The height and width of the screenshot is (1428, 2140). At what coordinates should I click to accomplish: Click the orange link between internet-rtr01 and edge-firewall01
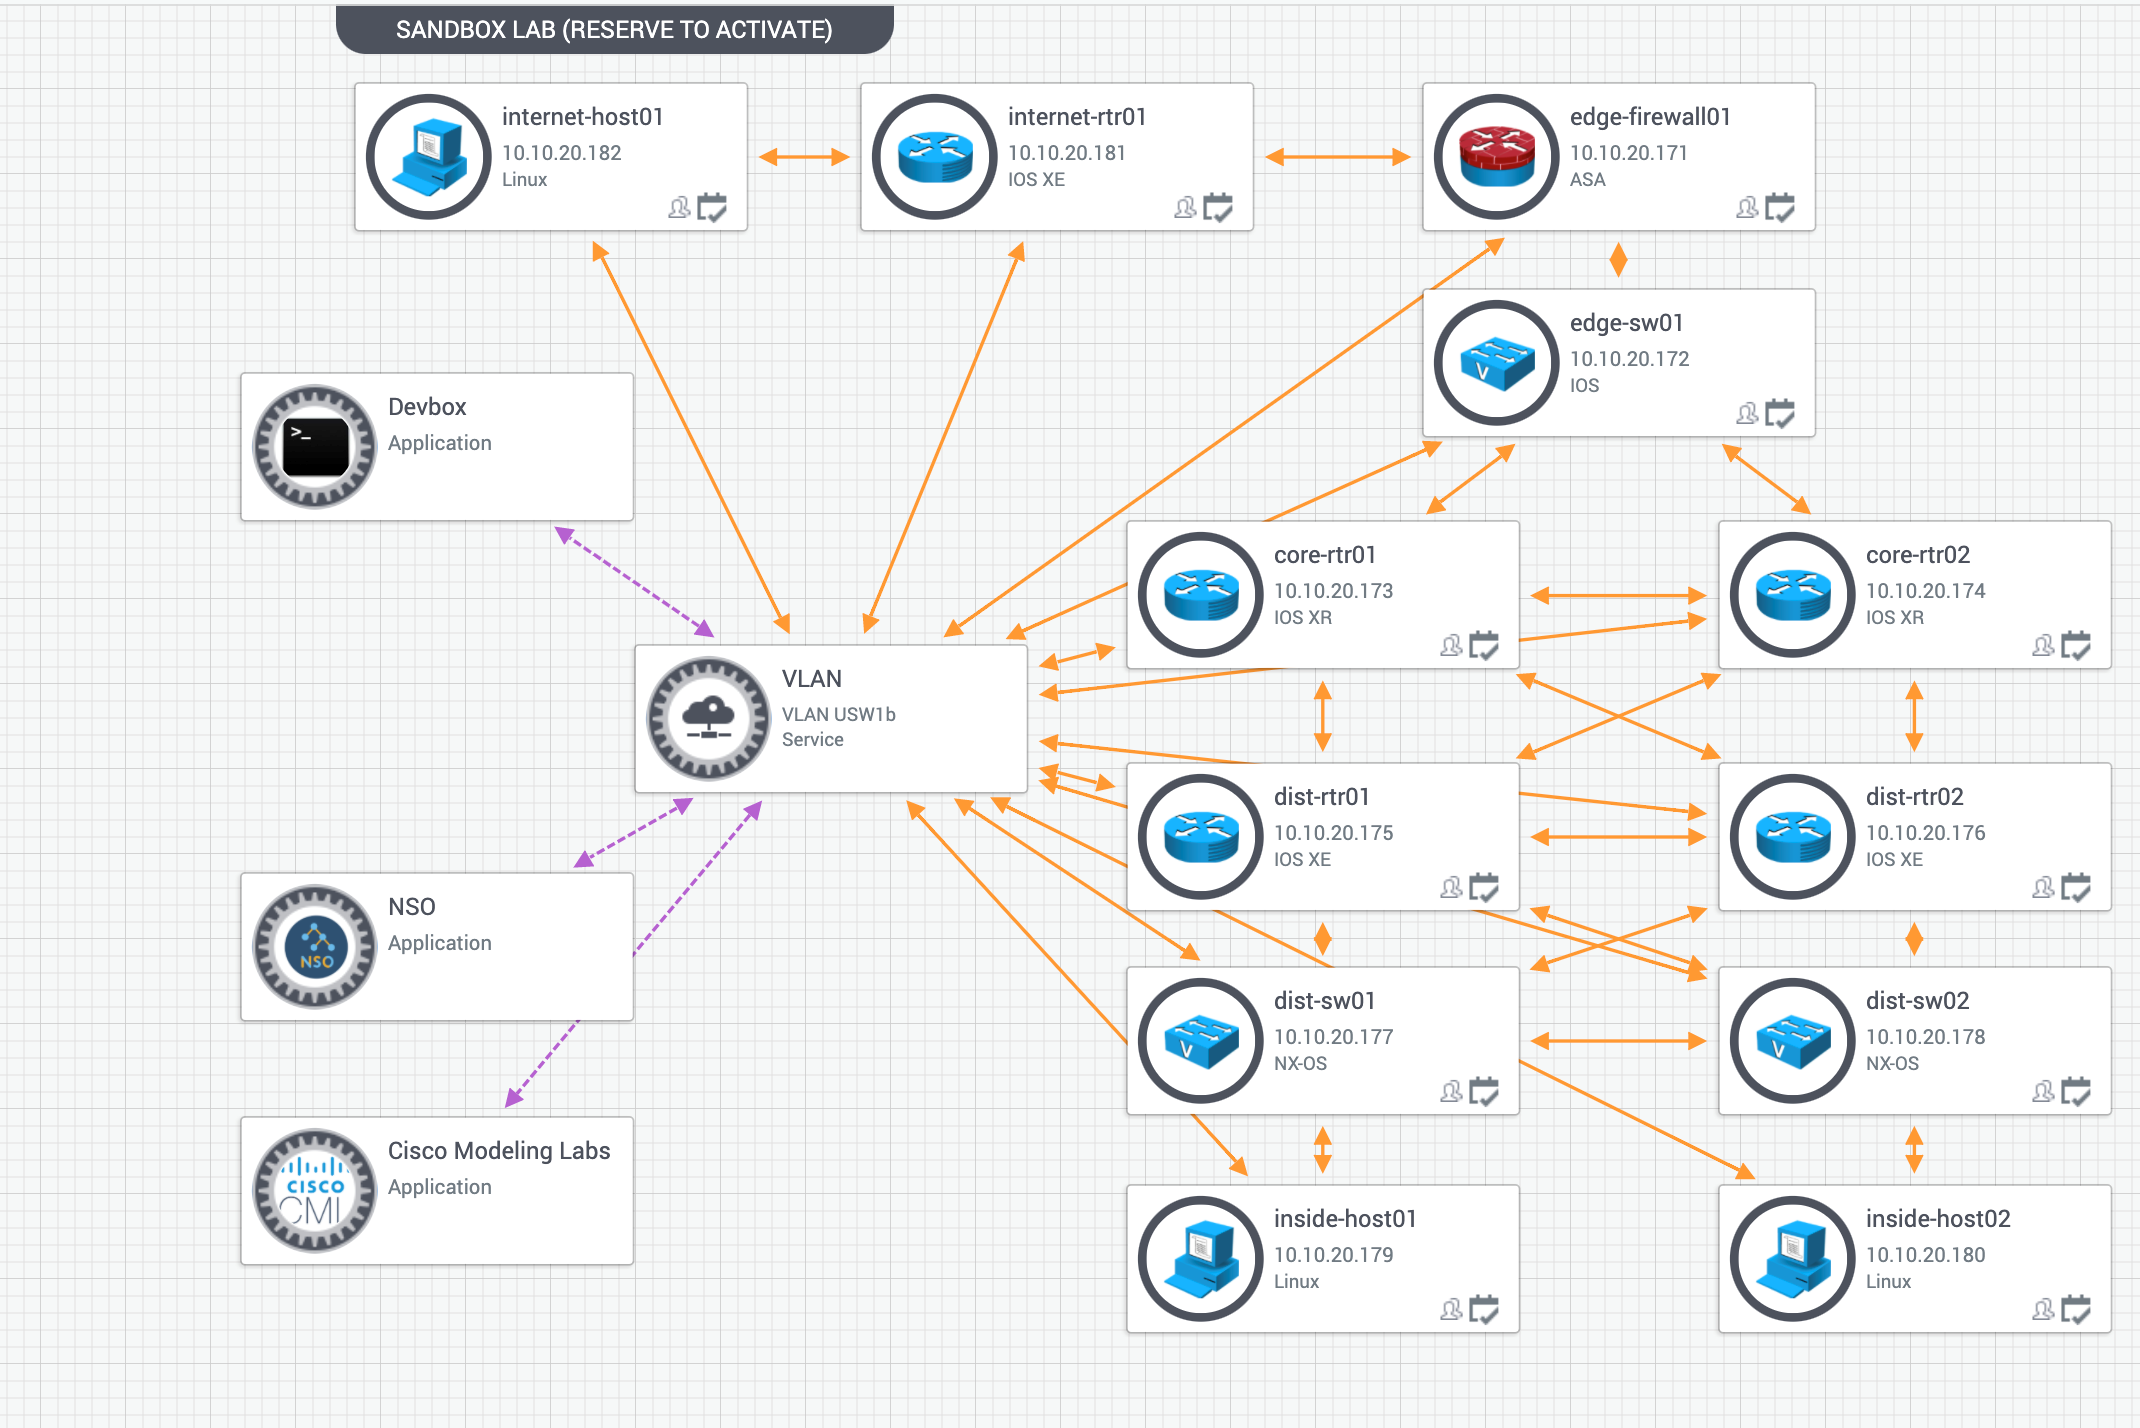click(1337, 156)
